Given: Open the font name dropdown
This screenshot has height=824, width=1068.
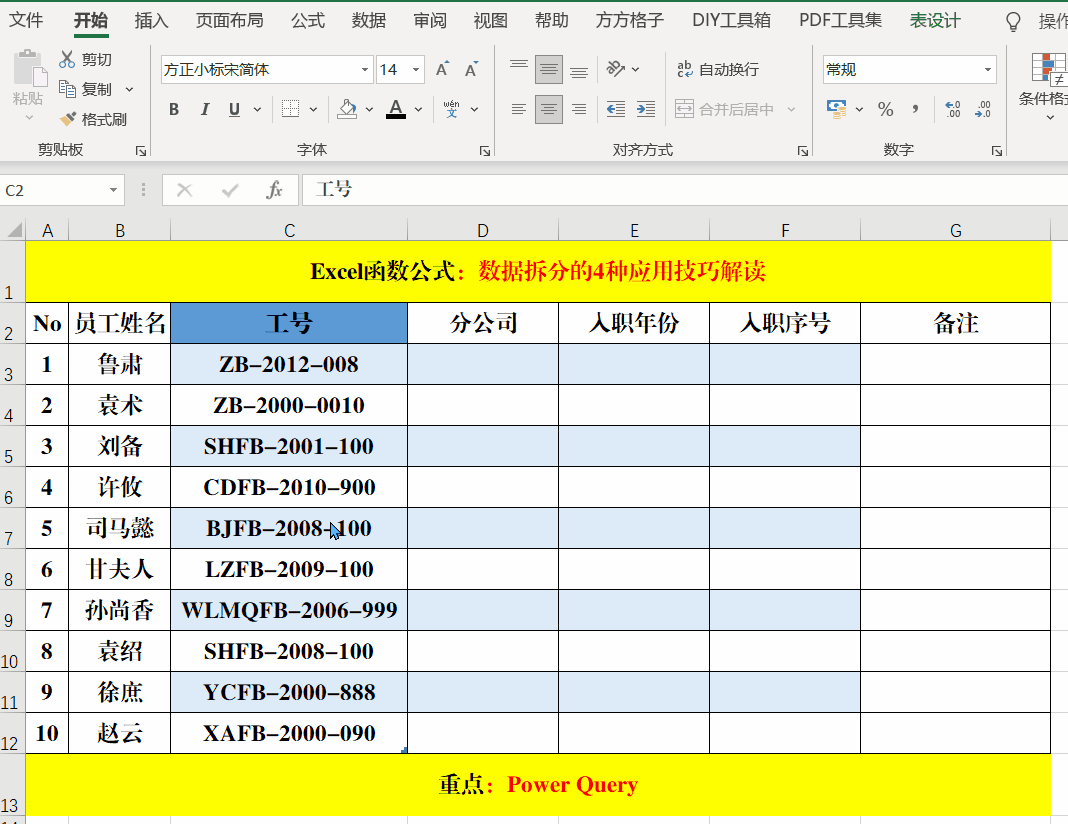Looking at the screenshot, I should [365, 69].
